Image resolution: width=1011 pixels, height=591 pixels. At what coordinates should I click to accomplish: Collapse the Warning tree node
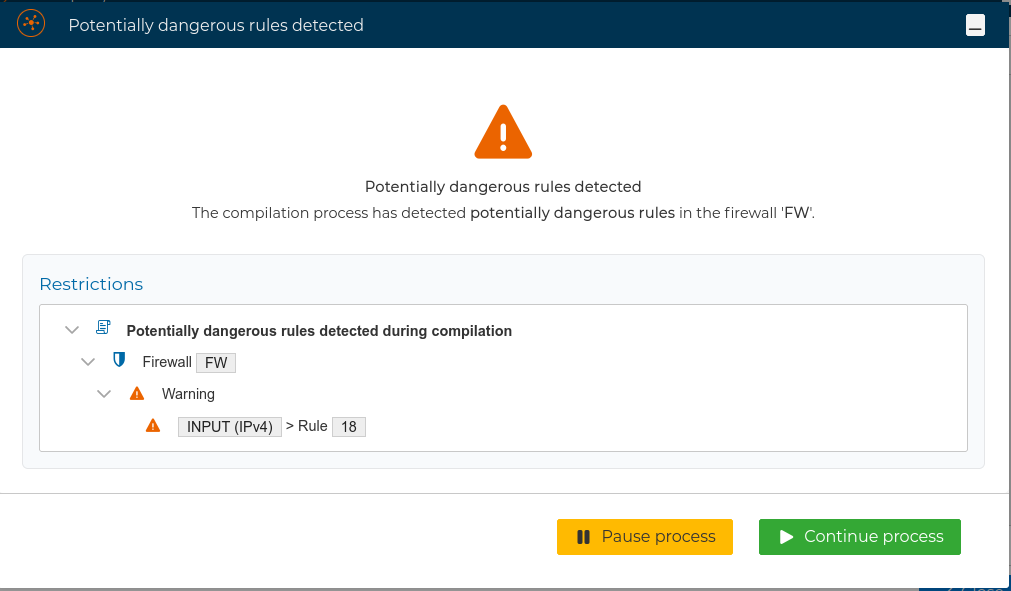click(104, 393)
